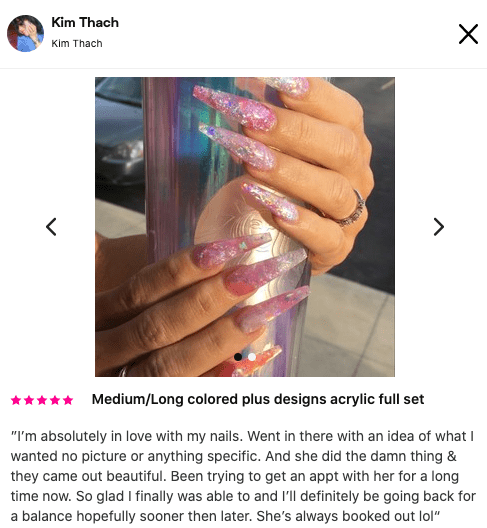
Task: Click the first pink rating star
Action: [16, 400]
